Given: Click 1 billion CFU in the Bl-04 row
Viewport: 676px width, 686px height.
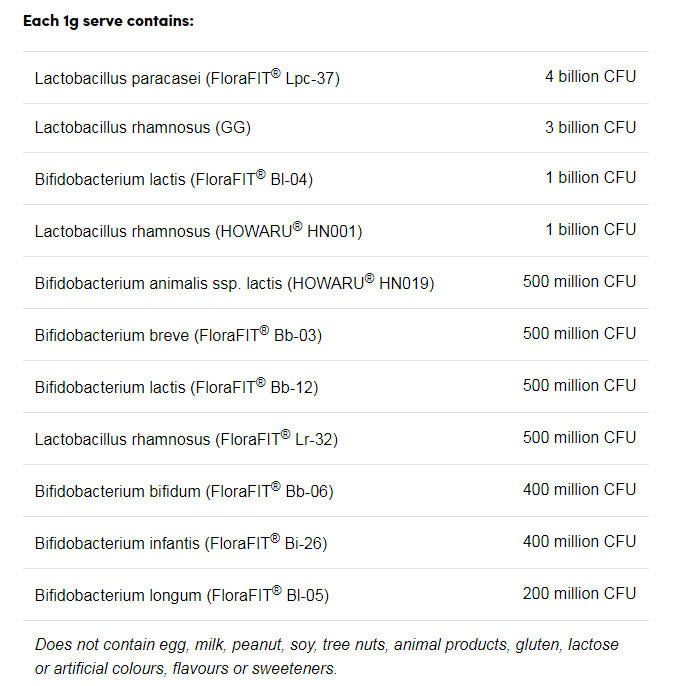Looking at the screenshot, I should (x=590, y=177).
